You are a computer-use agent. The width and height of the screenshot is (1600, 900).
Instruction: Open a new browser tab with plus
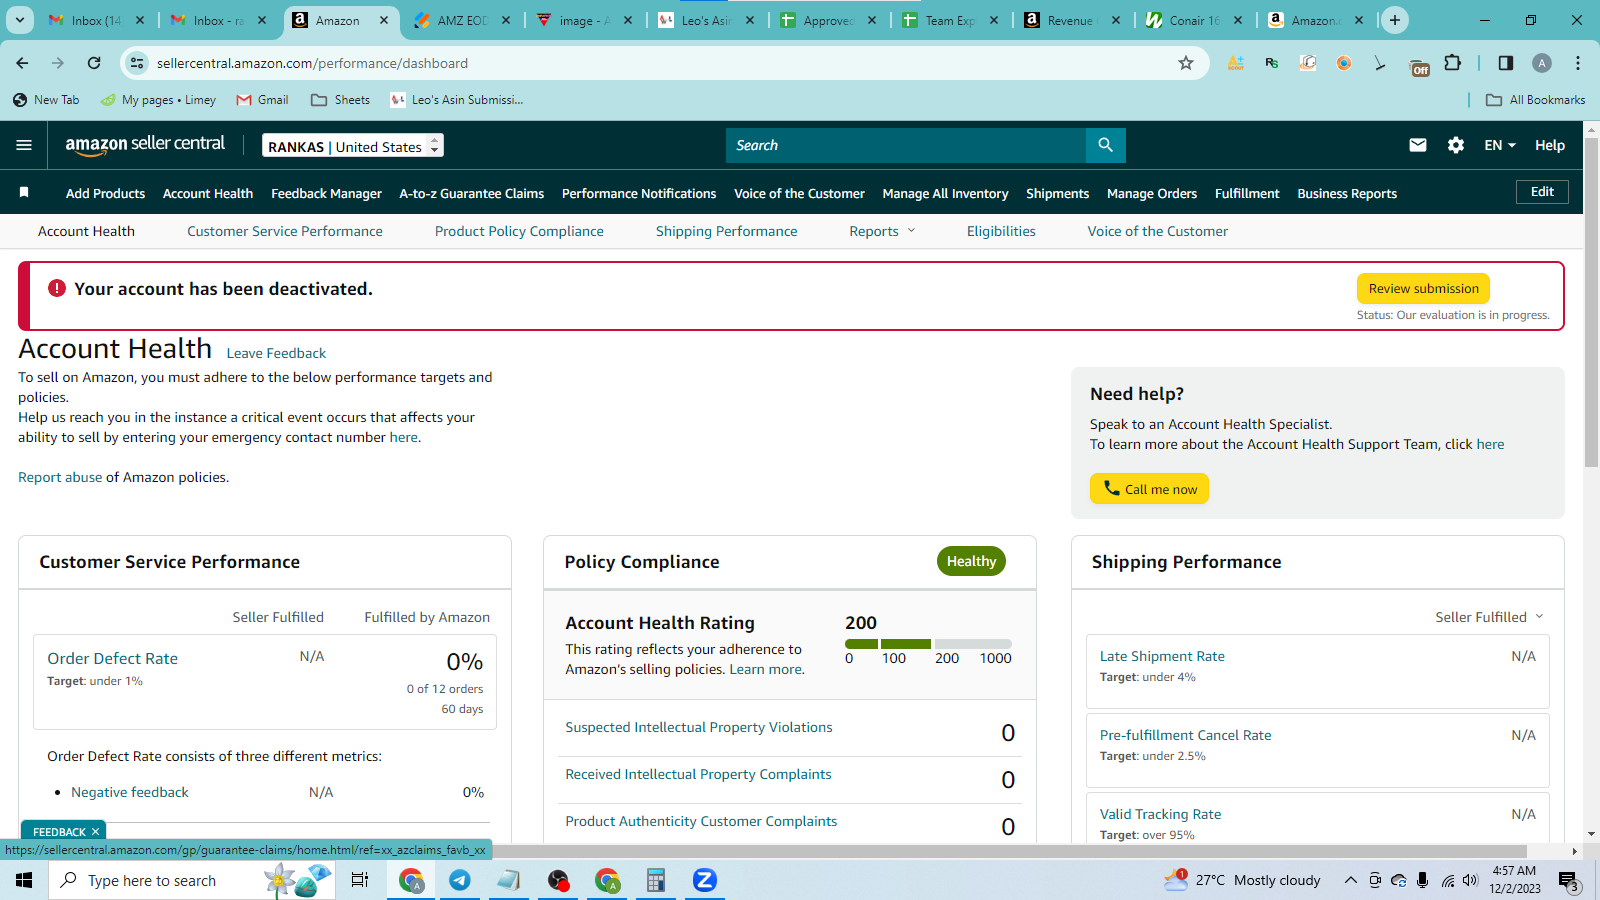[1395, 20]
